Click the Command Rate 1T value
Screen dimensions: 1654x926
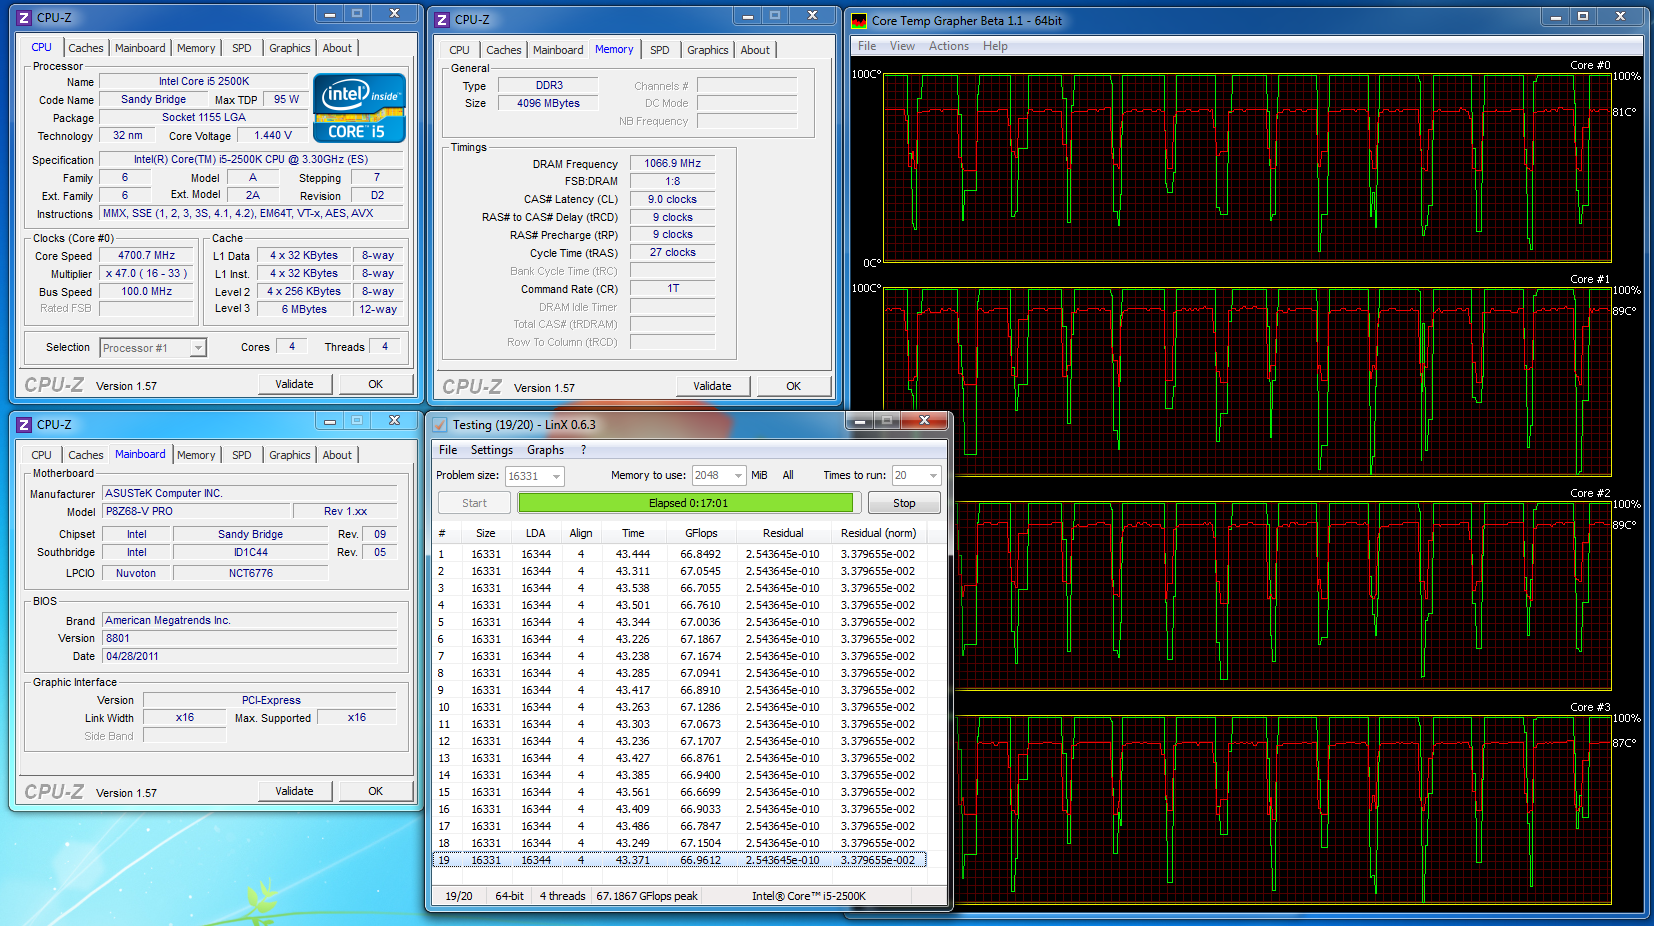pyautogui.click(x=672, y=288)
